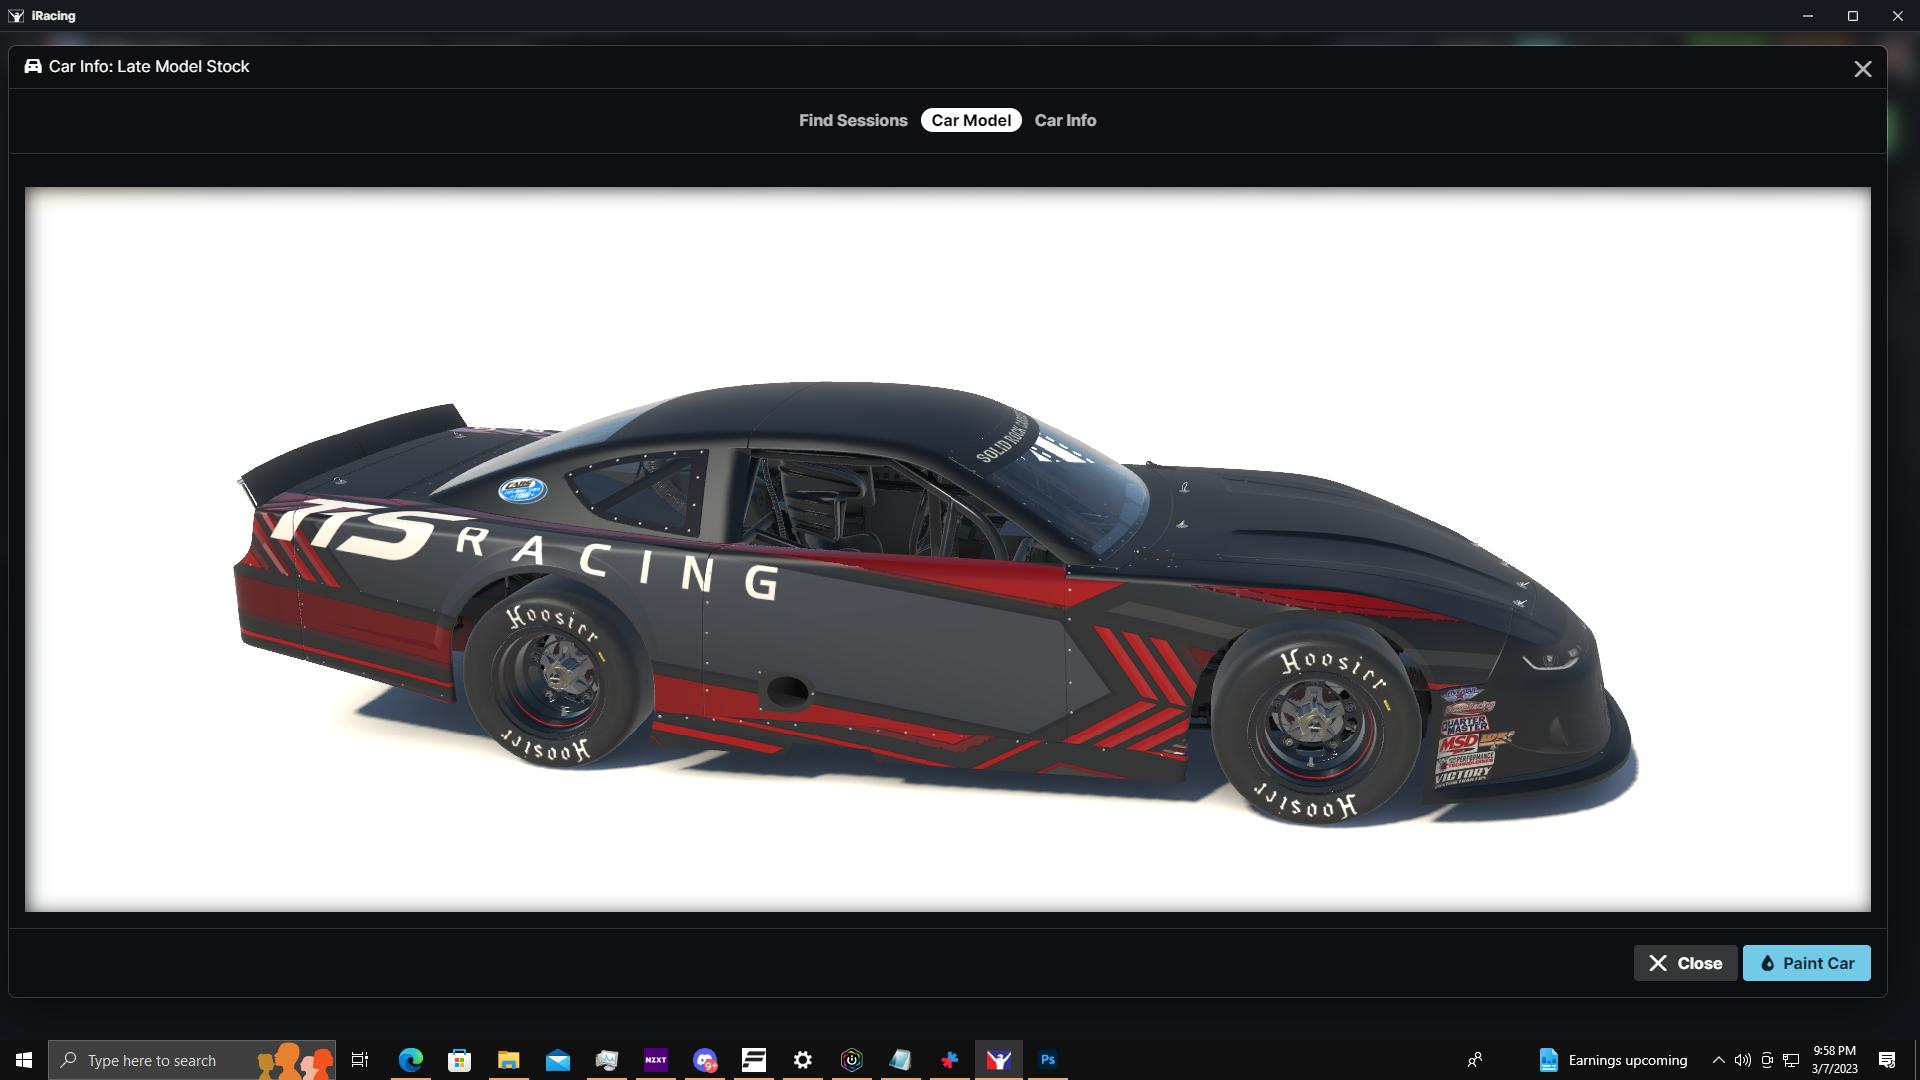
Task: Switch to the Find Sessions tab
Action: click(x=852, y=120)
